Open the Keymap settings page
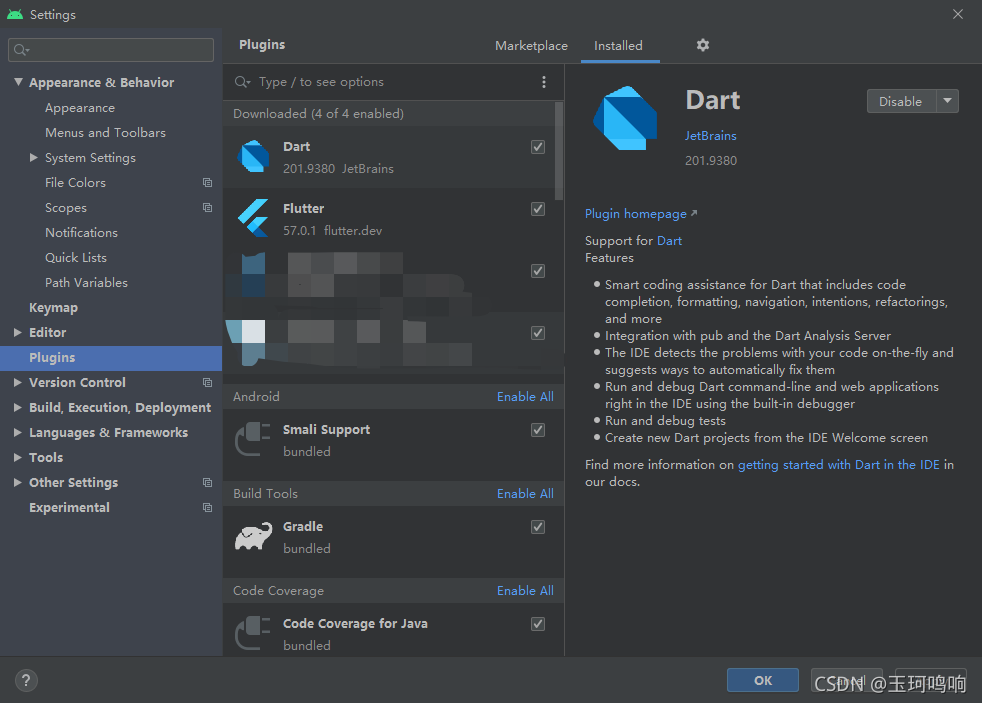This screenshot has width=982, height=703. click(x=53, y=307)
